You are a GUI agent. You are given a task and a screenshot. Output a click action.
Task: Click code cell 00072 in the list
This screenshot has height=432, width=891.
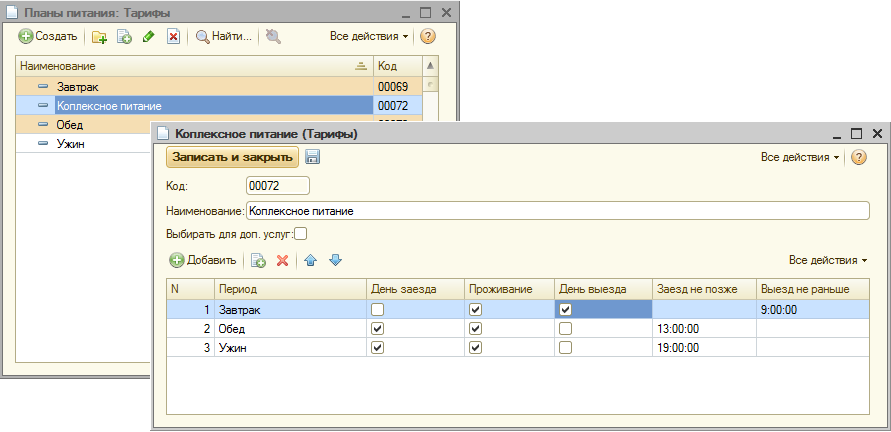coord(398,105)
